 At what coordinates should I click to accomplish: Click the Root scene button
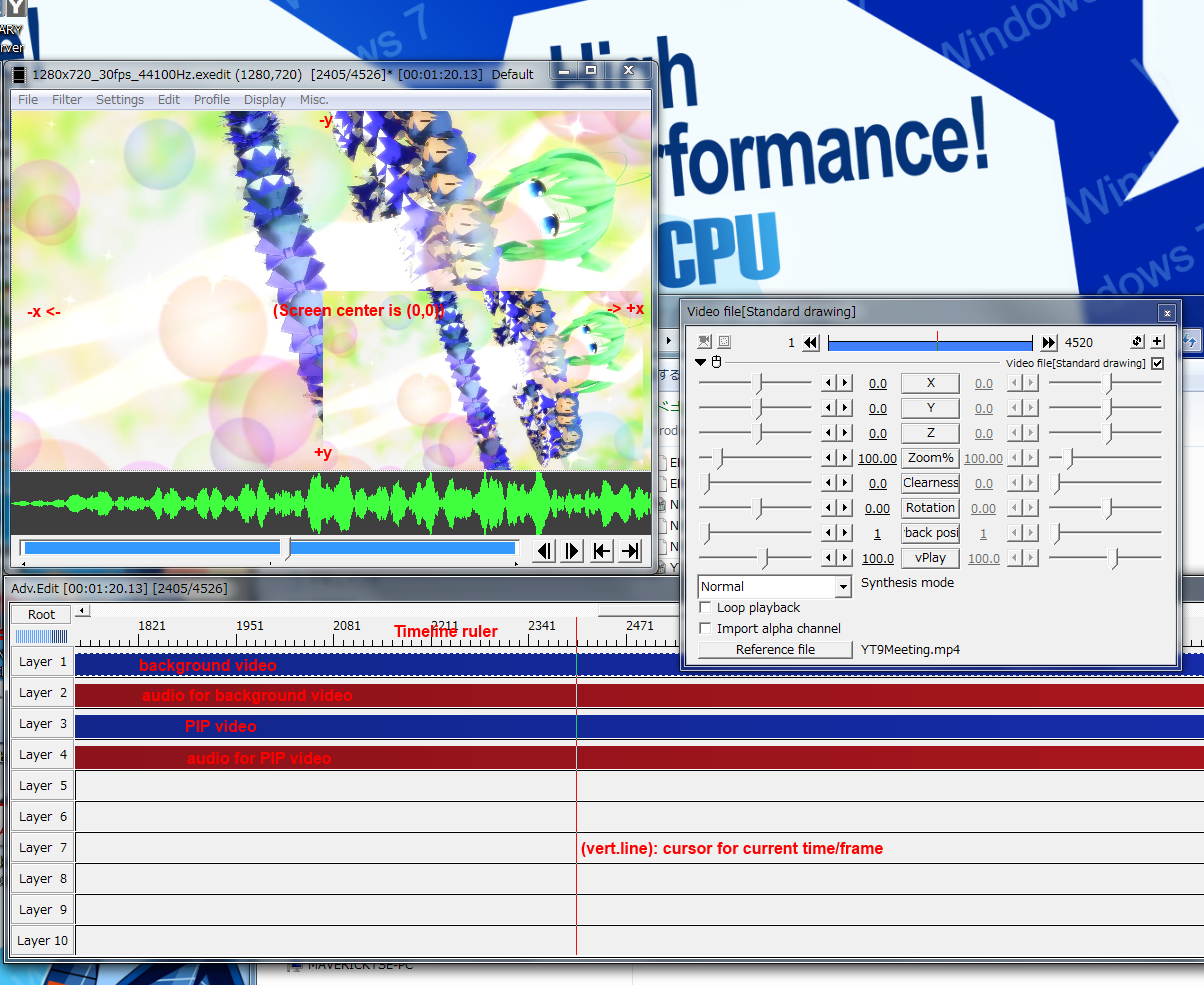click(x=42, y=614)
